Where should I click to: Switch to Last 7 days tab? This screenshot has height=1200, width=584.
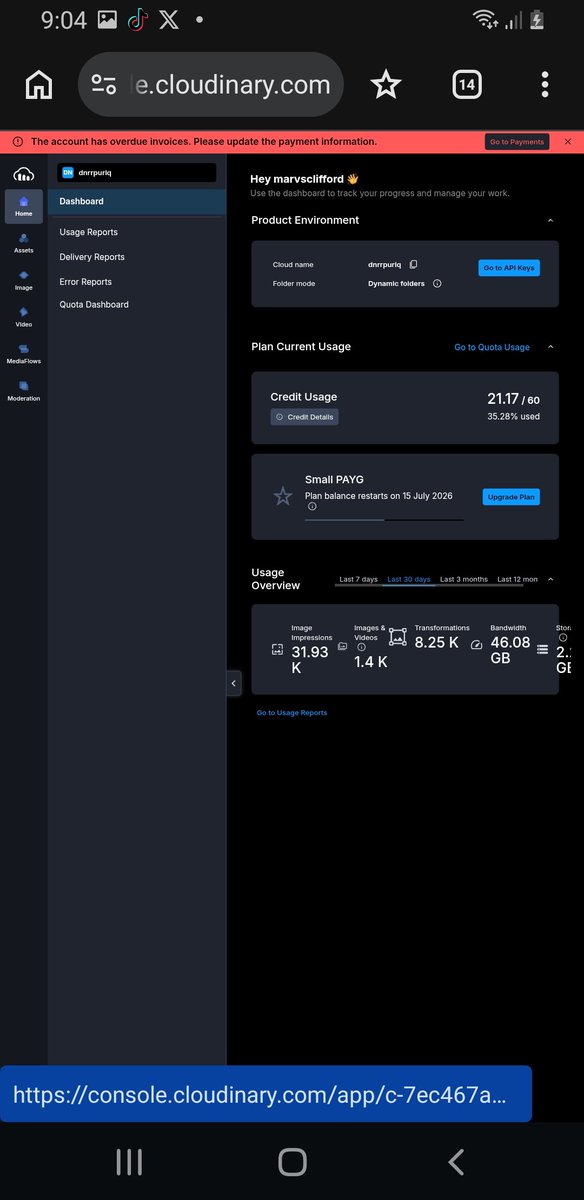coord(358,579)
